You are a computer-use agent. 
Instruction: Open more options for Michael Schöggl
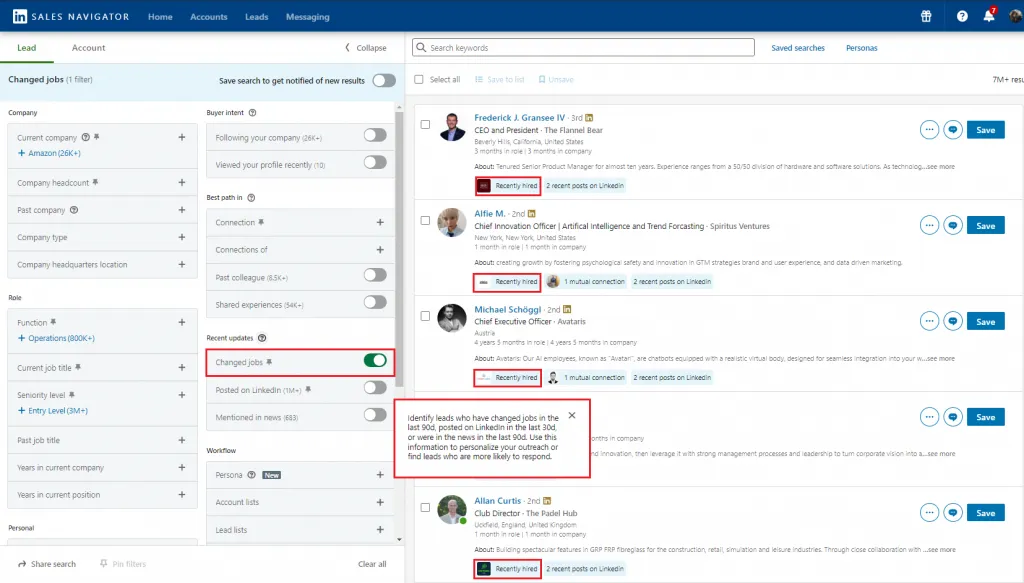pyautogui.click(x=929, y=321)
